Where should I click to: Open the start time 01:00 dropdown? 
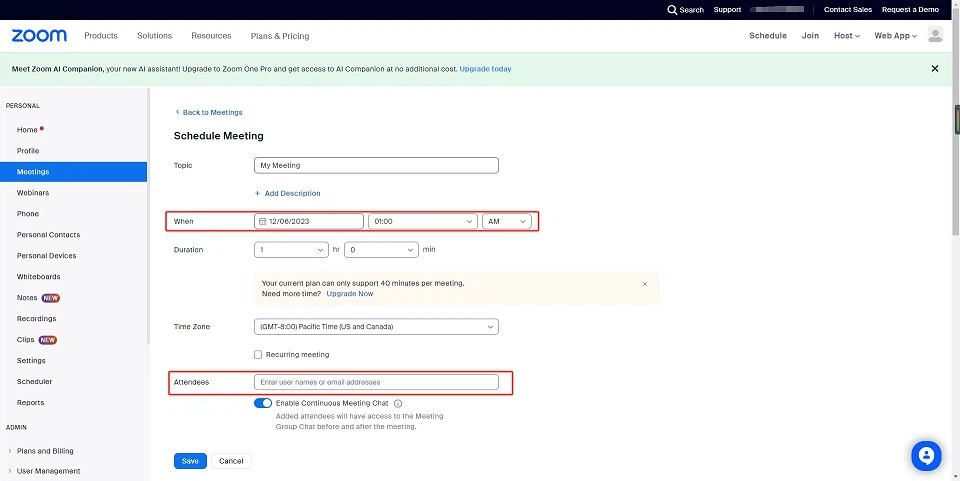[x=423, y=222]
